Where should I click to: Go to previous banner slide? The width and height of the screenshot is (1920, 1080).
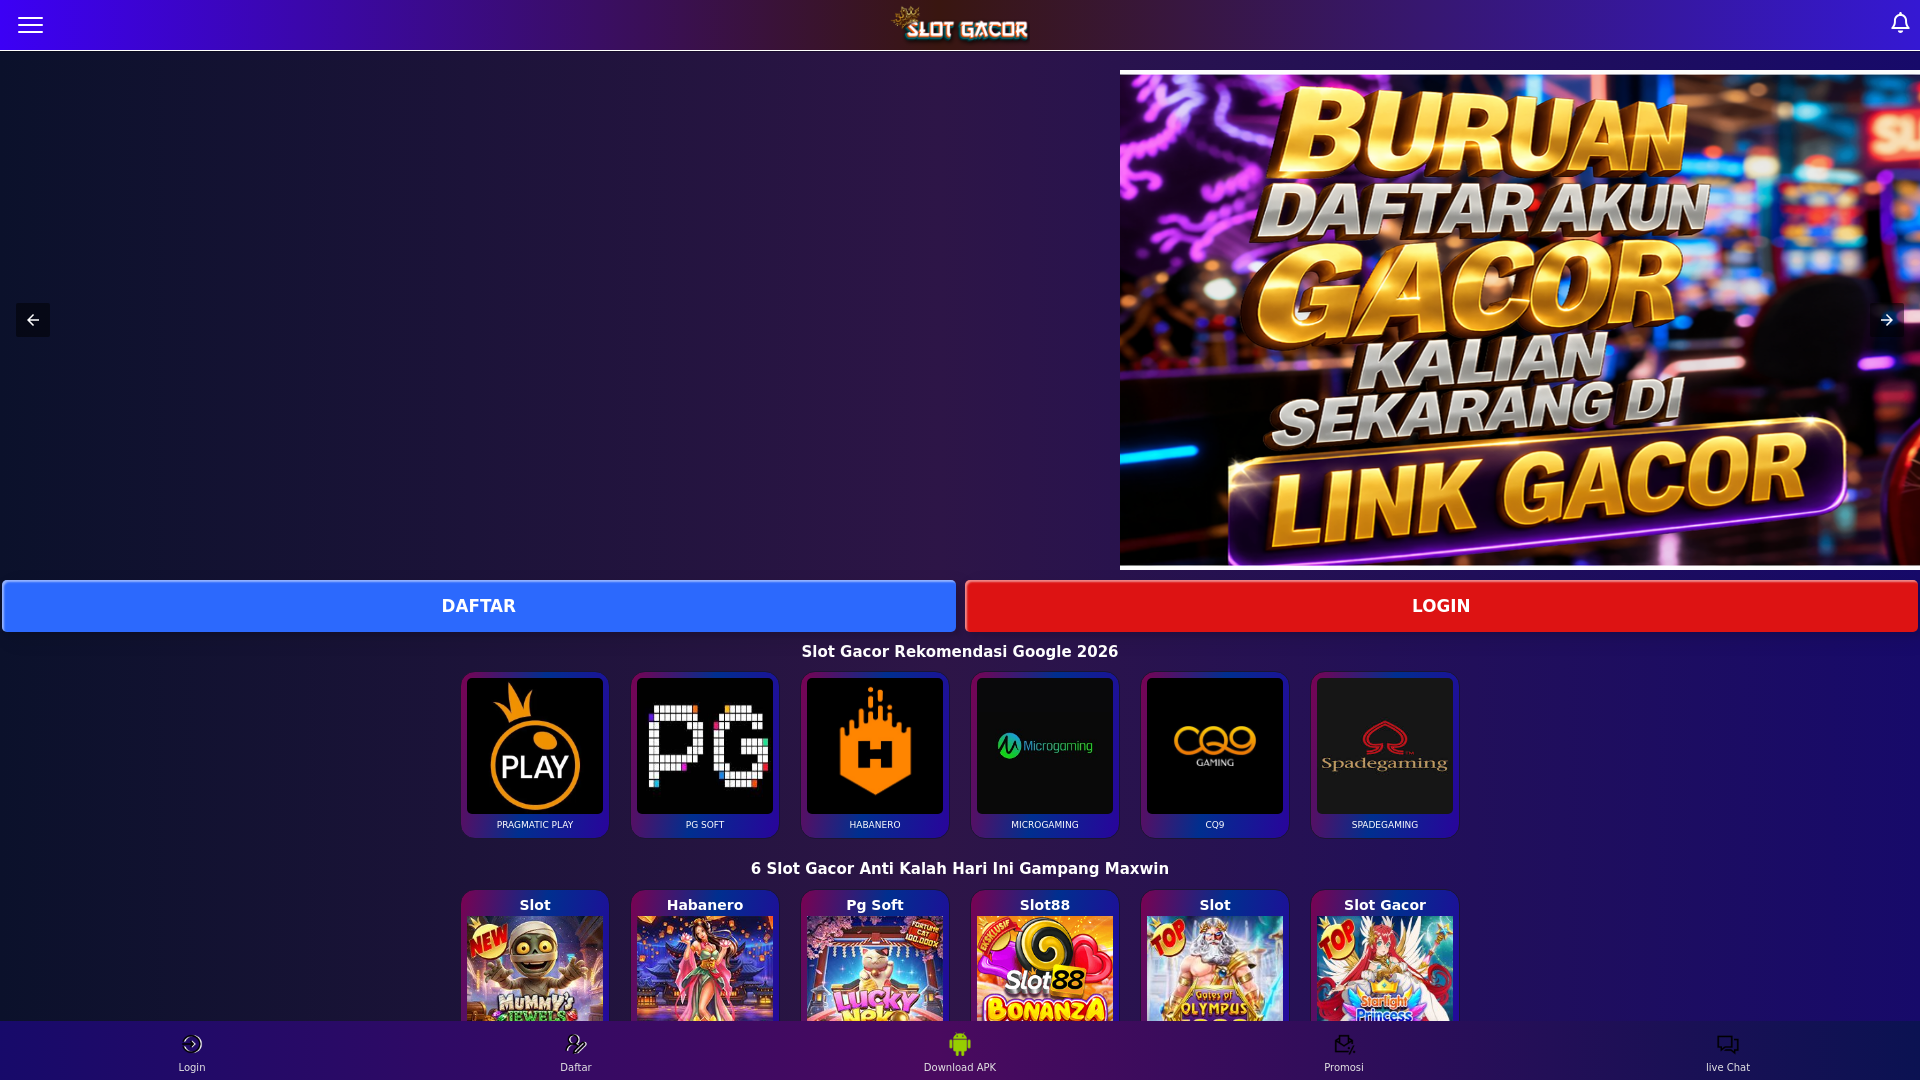(33, 320)
